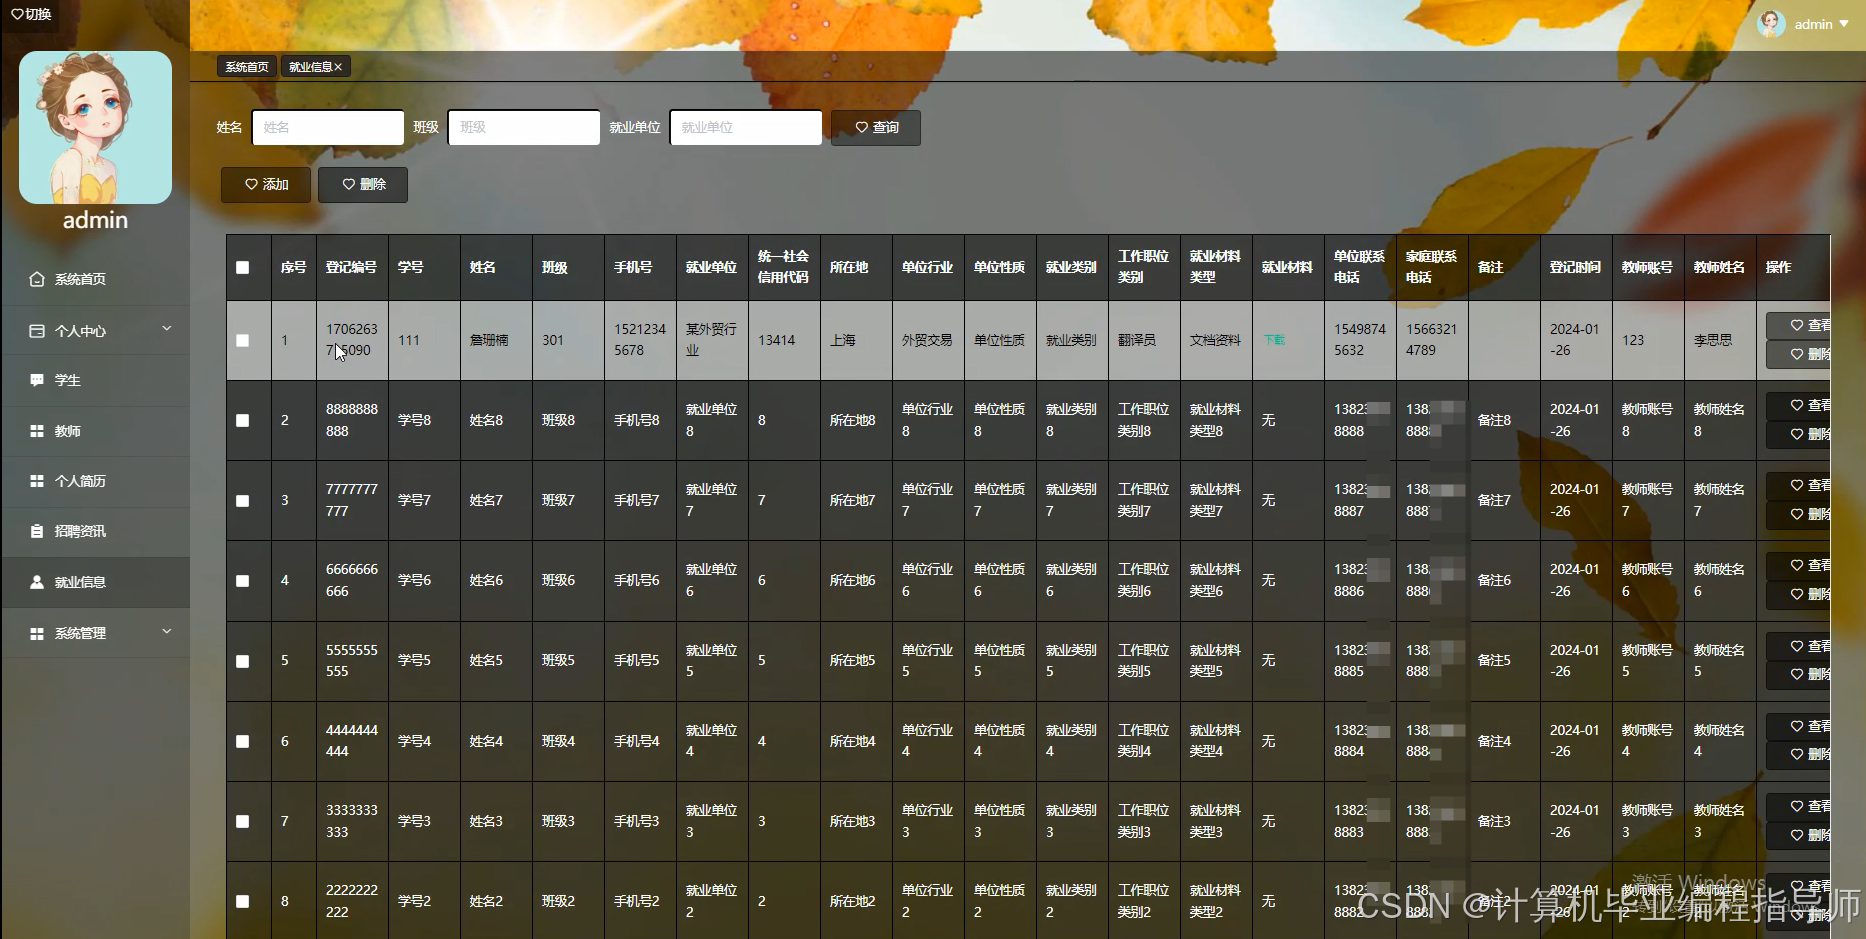Click the 登记编号 column header

(x=351, y=267)
